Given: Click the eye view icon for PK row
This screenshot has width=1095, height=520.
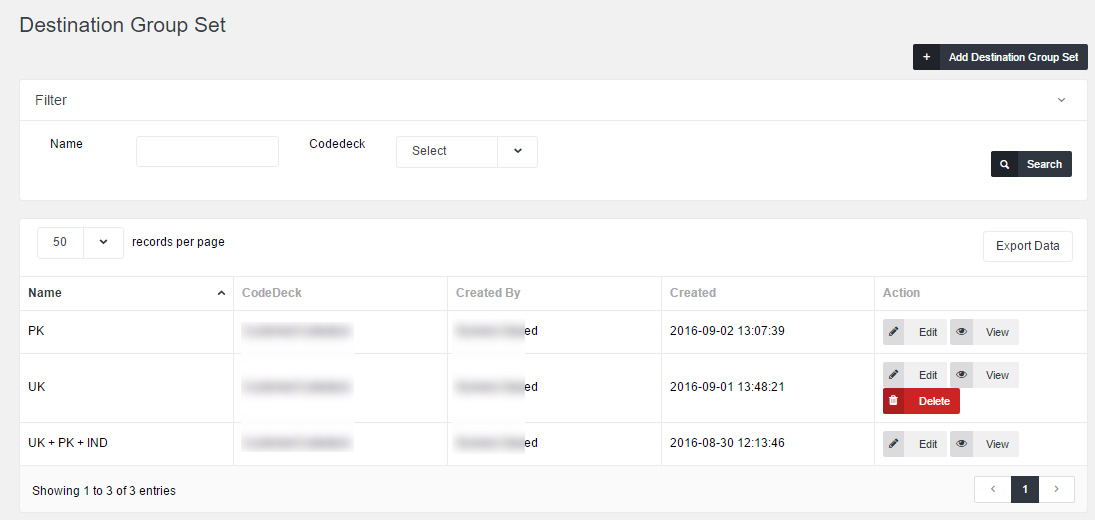Looking at the screenshot, I should [962, 332].
